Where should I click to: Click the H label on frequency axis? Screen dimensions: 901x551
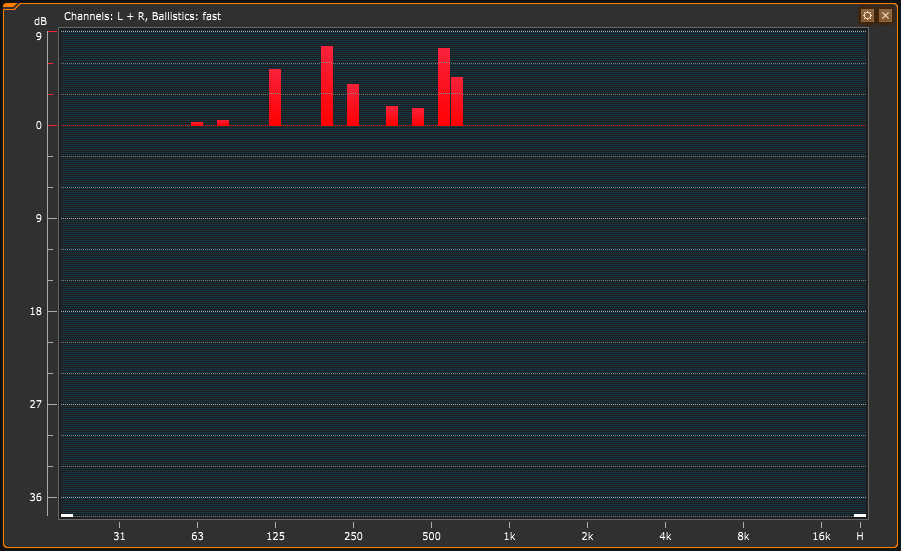[860, 536]
